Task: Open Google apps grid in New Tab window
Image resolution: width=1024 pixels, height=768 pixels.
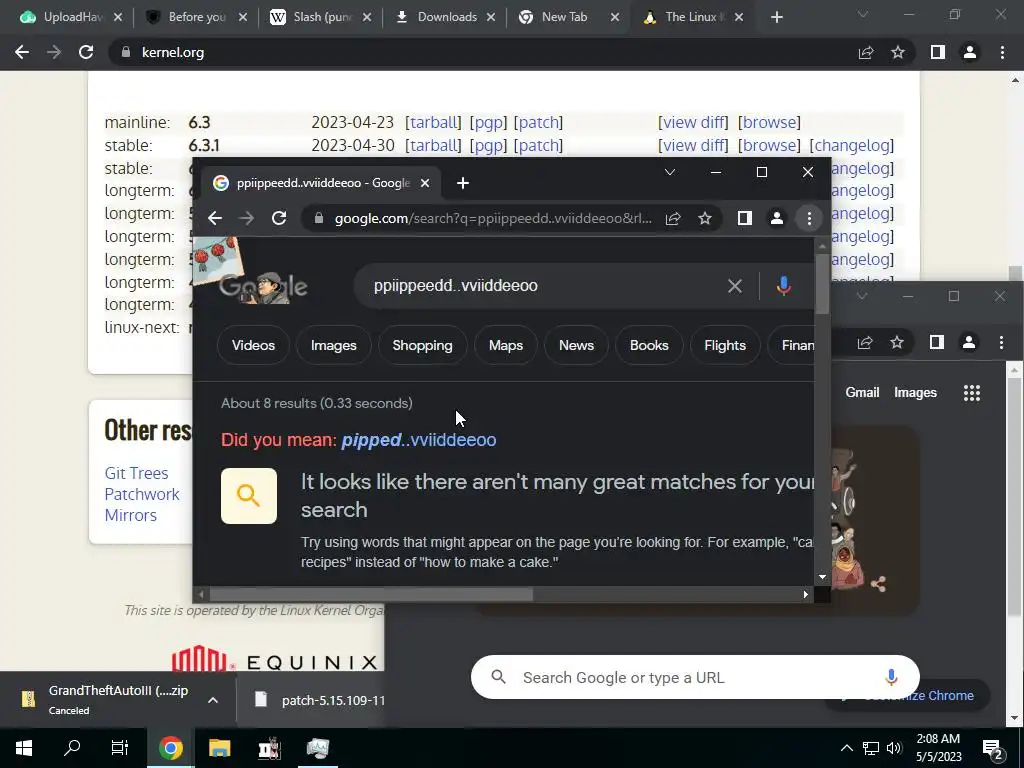Action: (972, 392)
